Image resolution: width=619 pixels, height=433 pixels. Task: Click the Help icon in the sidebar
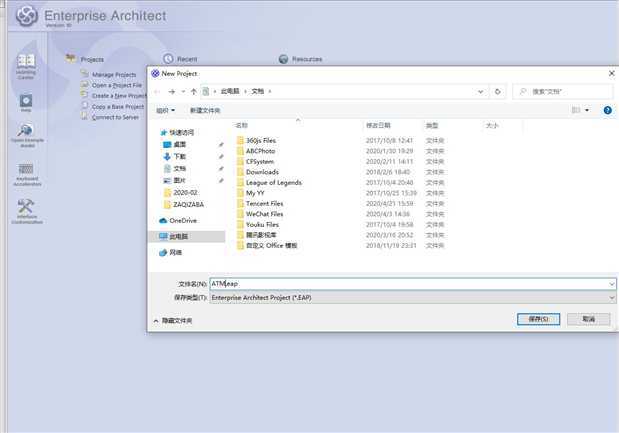coord(26,101)
